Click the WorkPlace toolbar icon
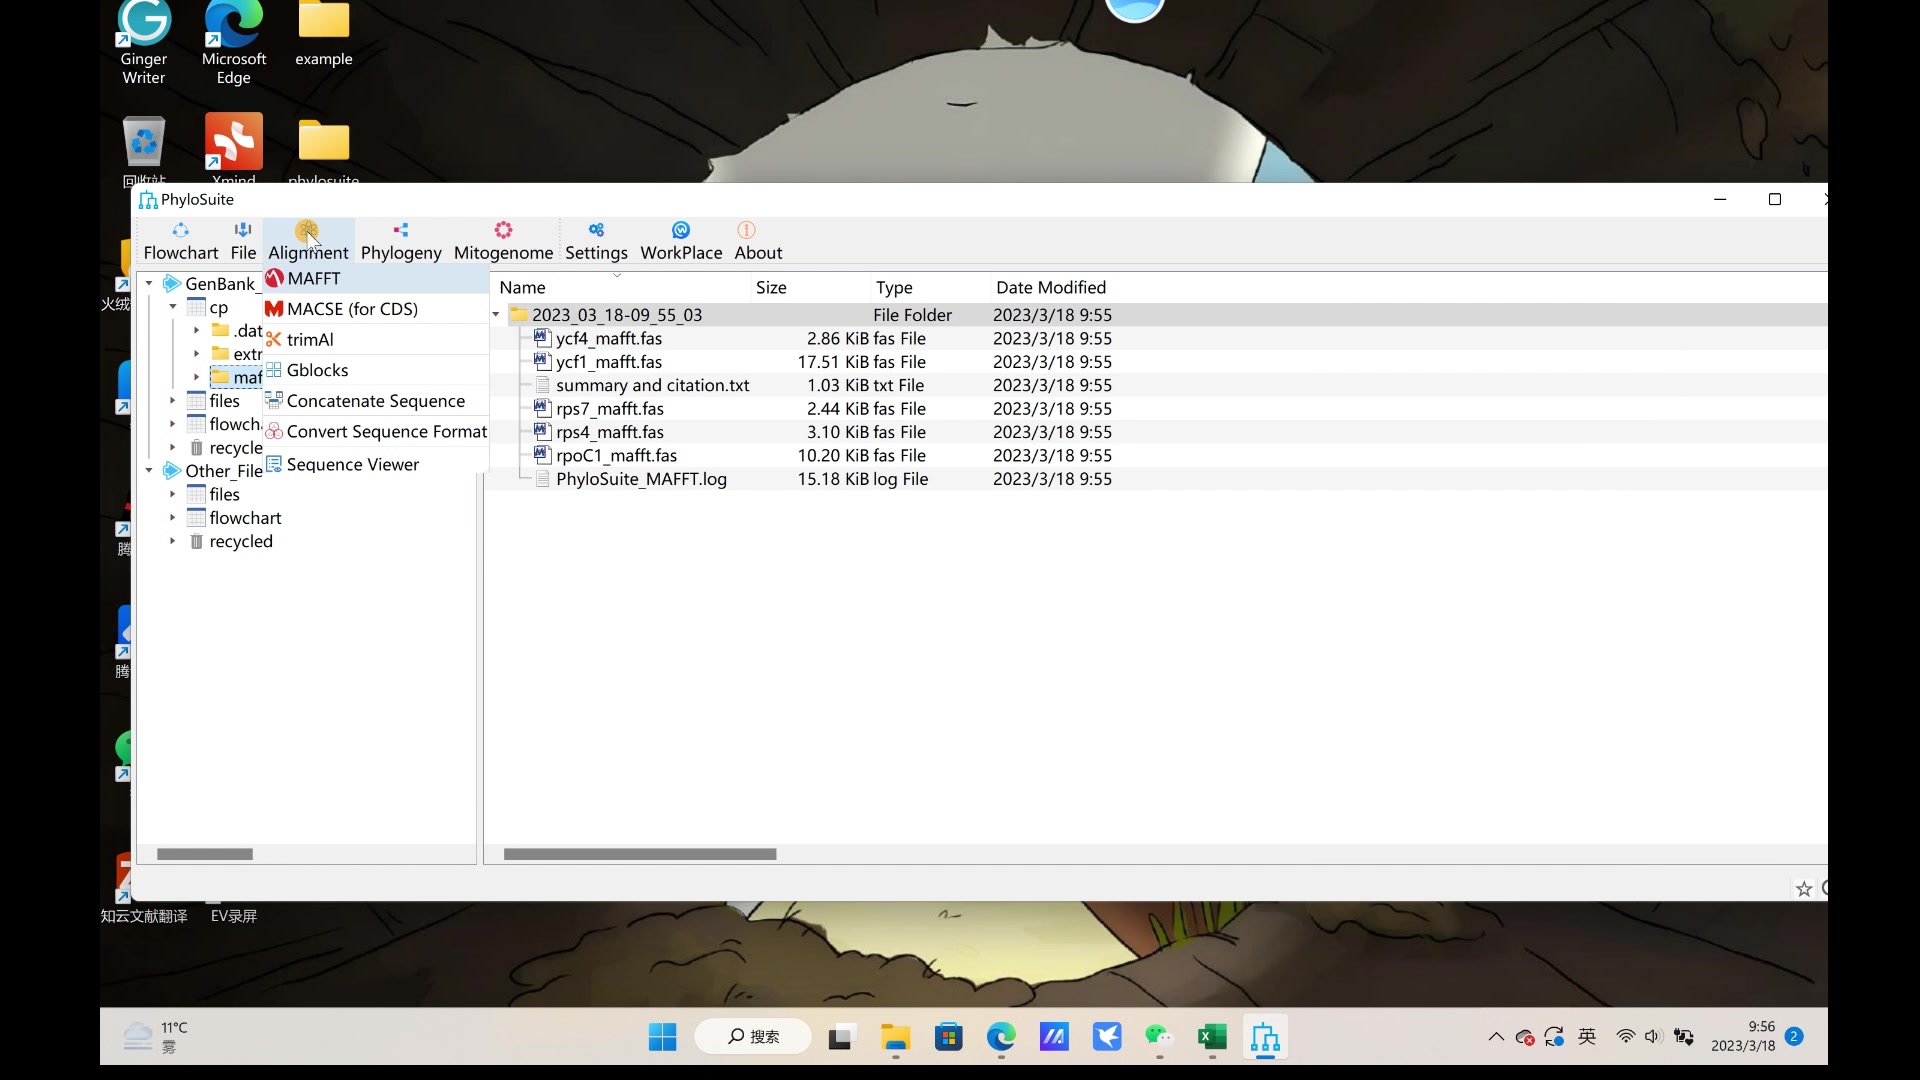1920x1080 pixels. point(681,231)
